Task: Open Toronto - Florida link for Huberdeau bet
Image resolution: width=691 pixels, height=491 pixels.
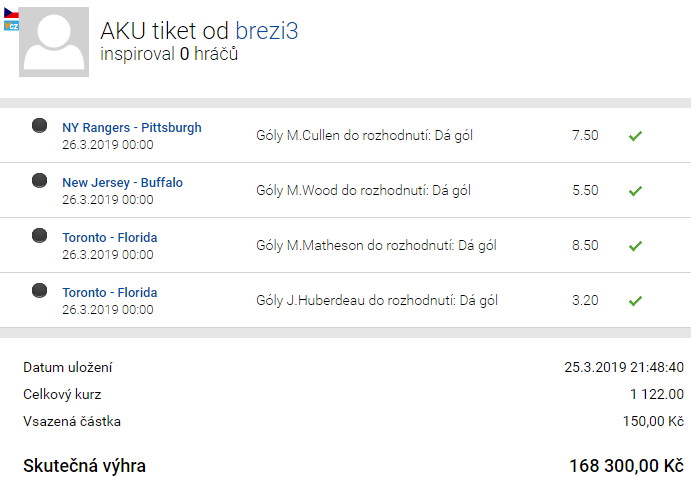Action: [110, 293]
